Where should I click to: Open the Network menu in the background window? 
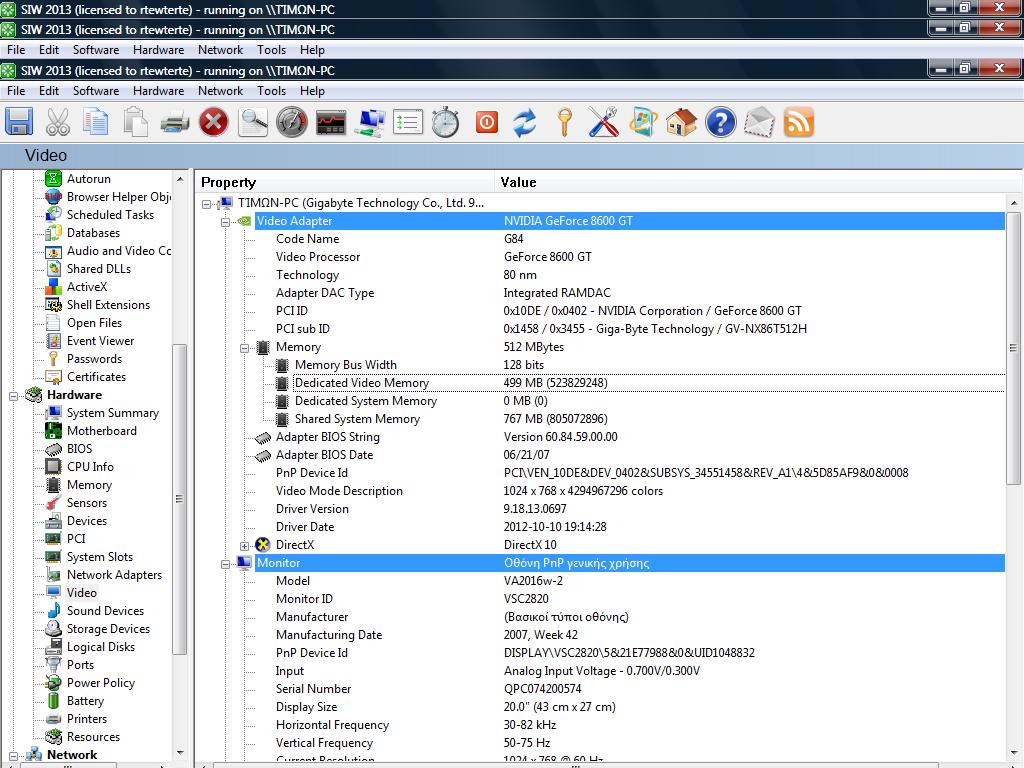pyautogui.click(x=221, y=50)
